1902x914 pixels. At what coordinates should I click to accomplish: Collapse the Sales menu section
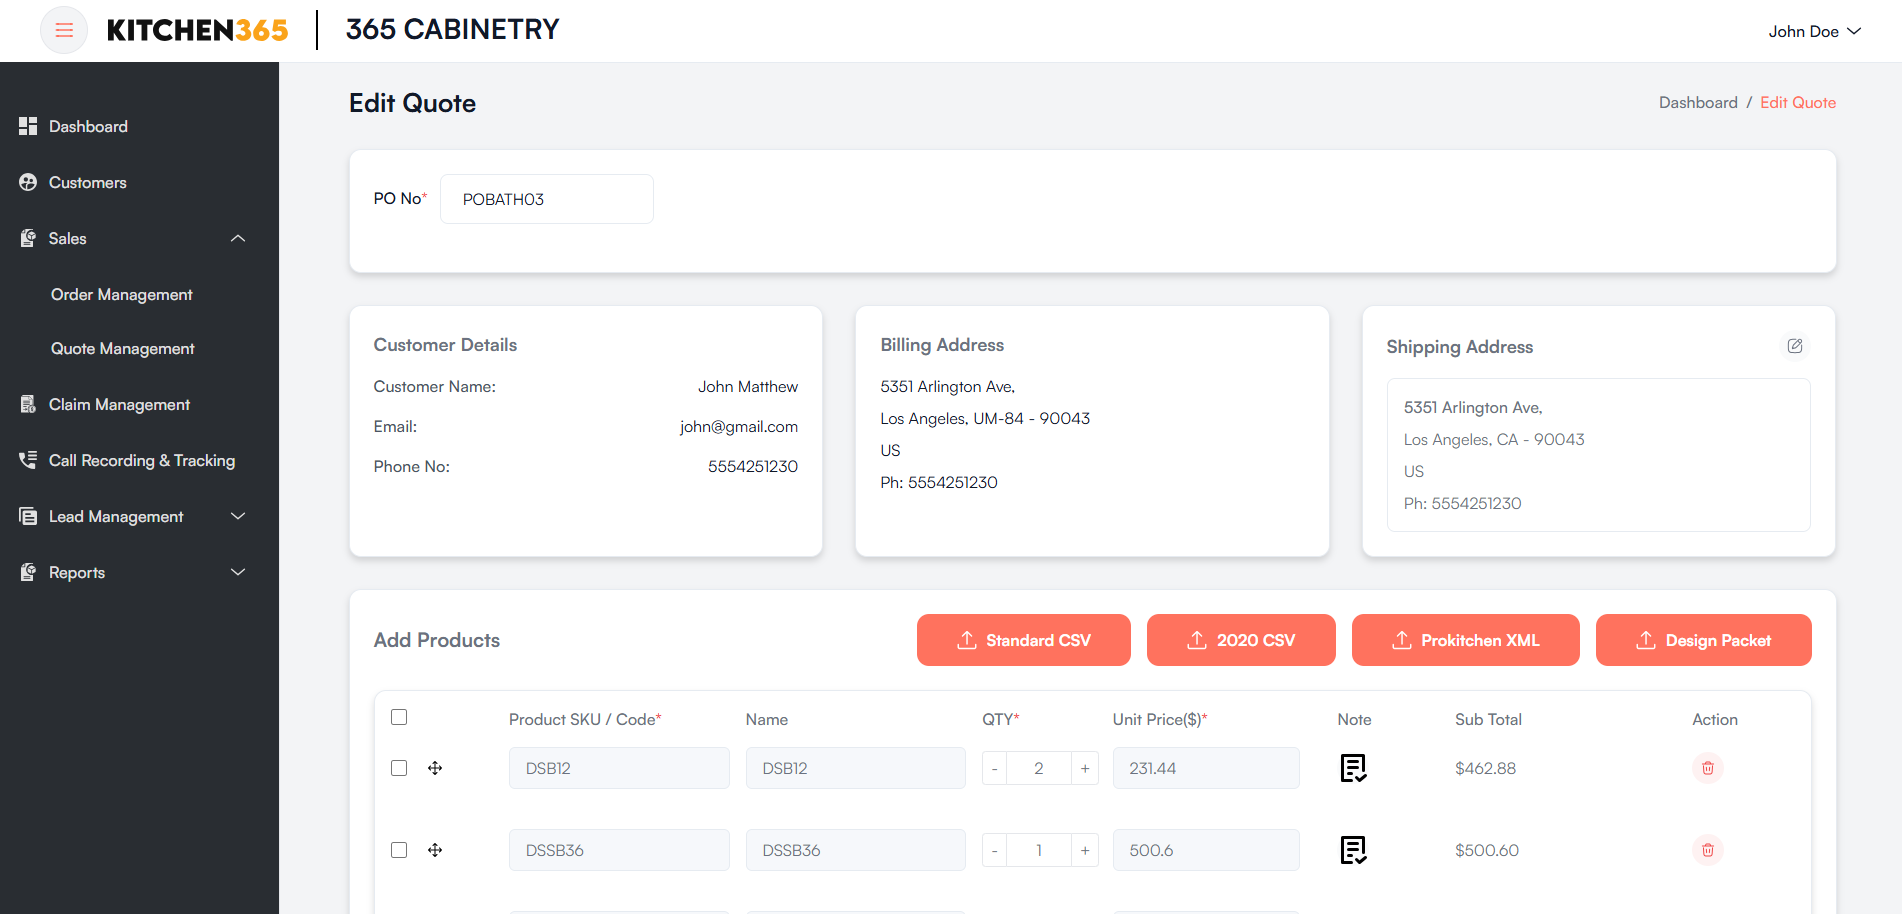point(238,238)
